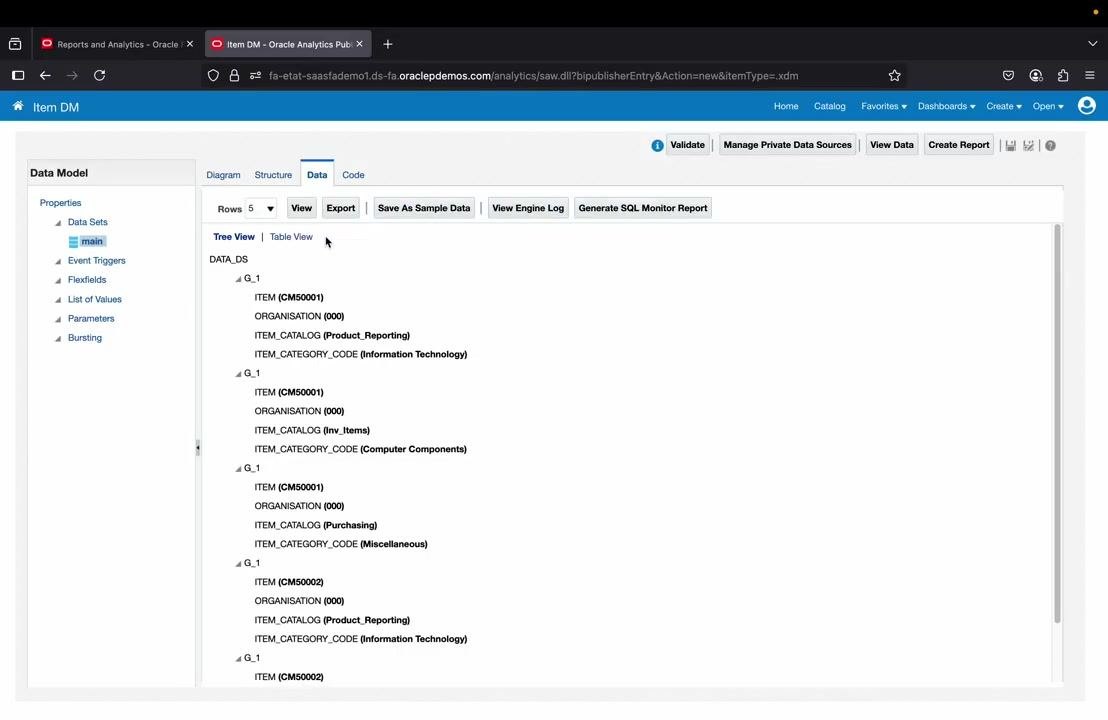
Task: Expand the Parameters node
Action: 58,319
